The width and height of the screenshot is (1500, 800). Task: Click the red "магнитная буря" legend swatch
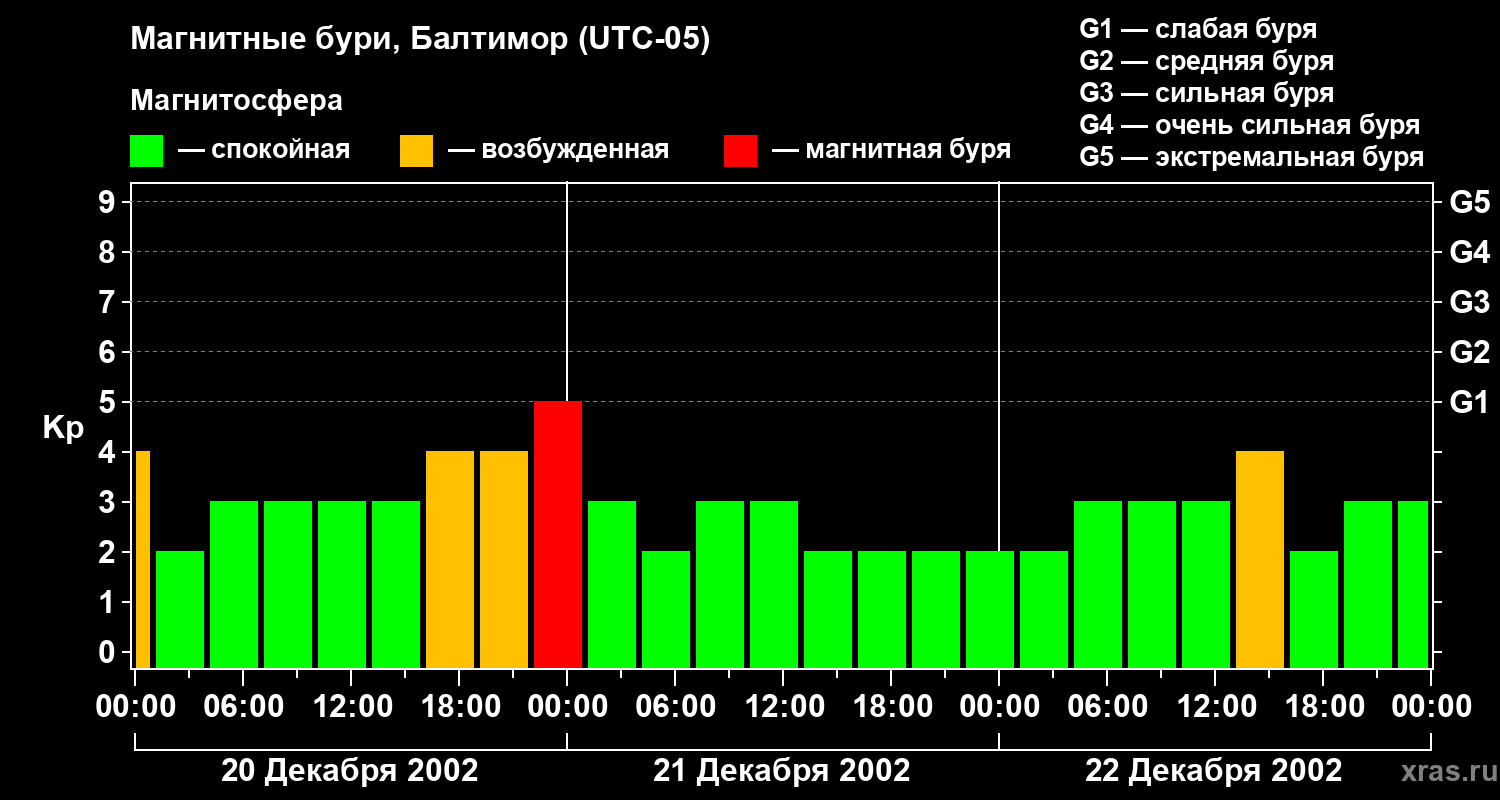740,151
